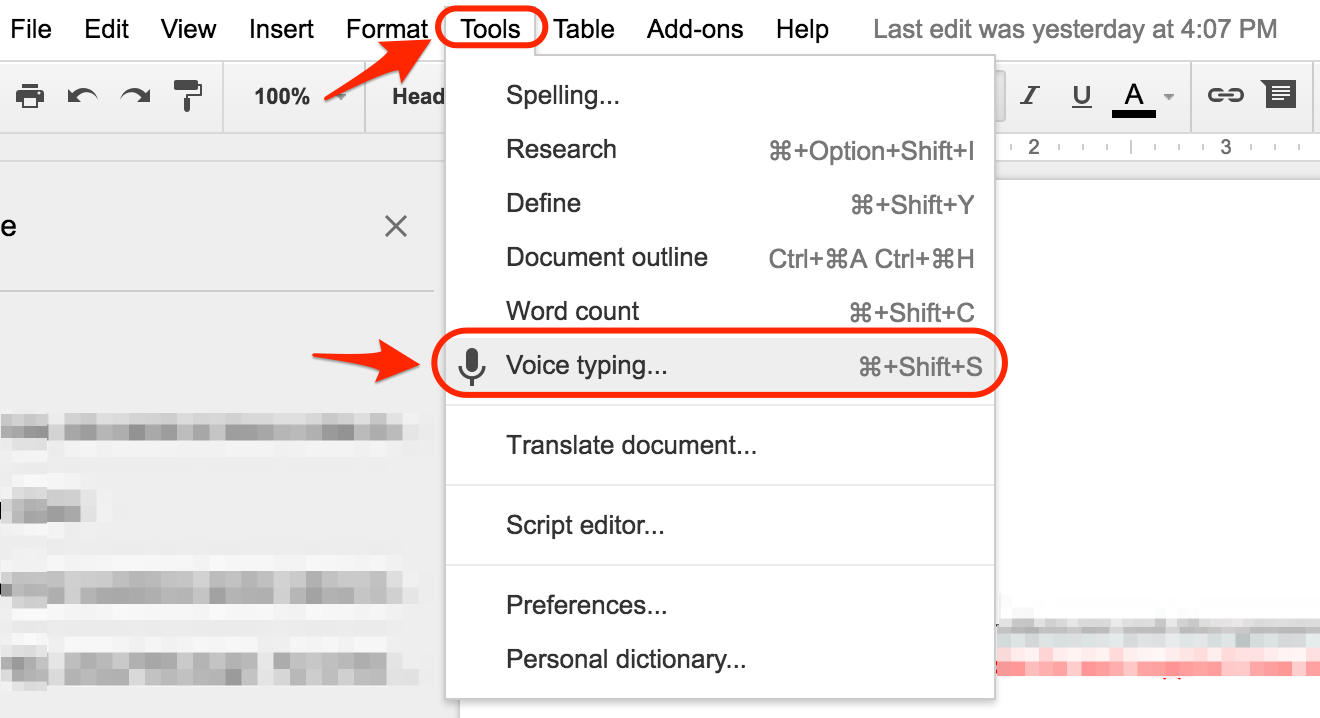
Task: Toggle the text color to black
Action: [x=1133, y=96]
